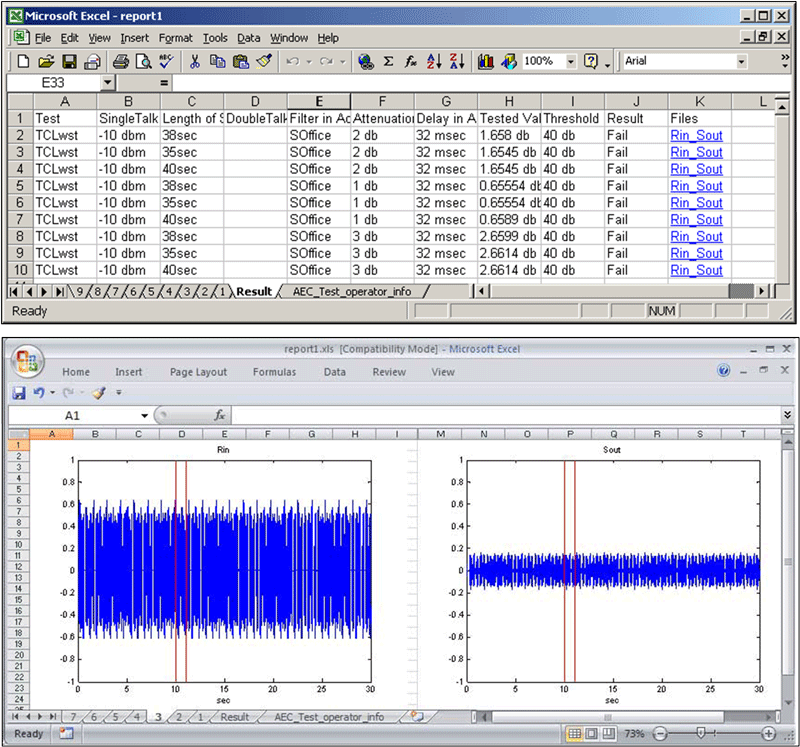Click the macro record icon in the new Excel status bar
The image size is (800, 747).
(x=66, y=733)
